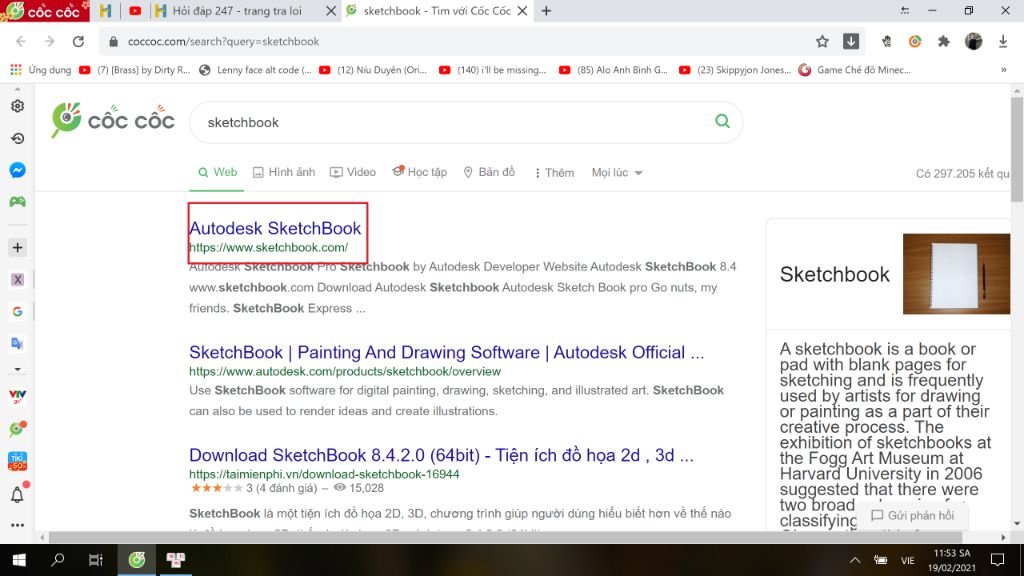Open (7) [Brass] by Dirty R... bookmark

coord(135,70)
